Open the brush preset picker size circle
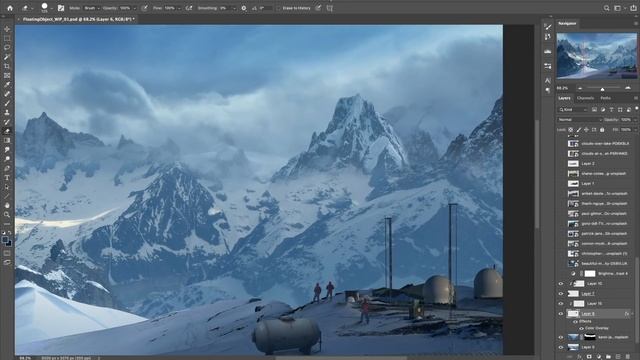The height and width of the screenshot is (360, 640). click(44, 7)
